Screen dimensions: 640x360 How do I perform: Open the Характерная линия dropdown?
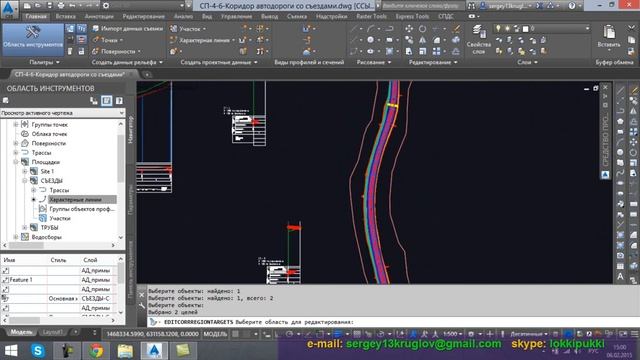coord(202,40)
